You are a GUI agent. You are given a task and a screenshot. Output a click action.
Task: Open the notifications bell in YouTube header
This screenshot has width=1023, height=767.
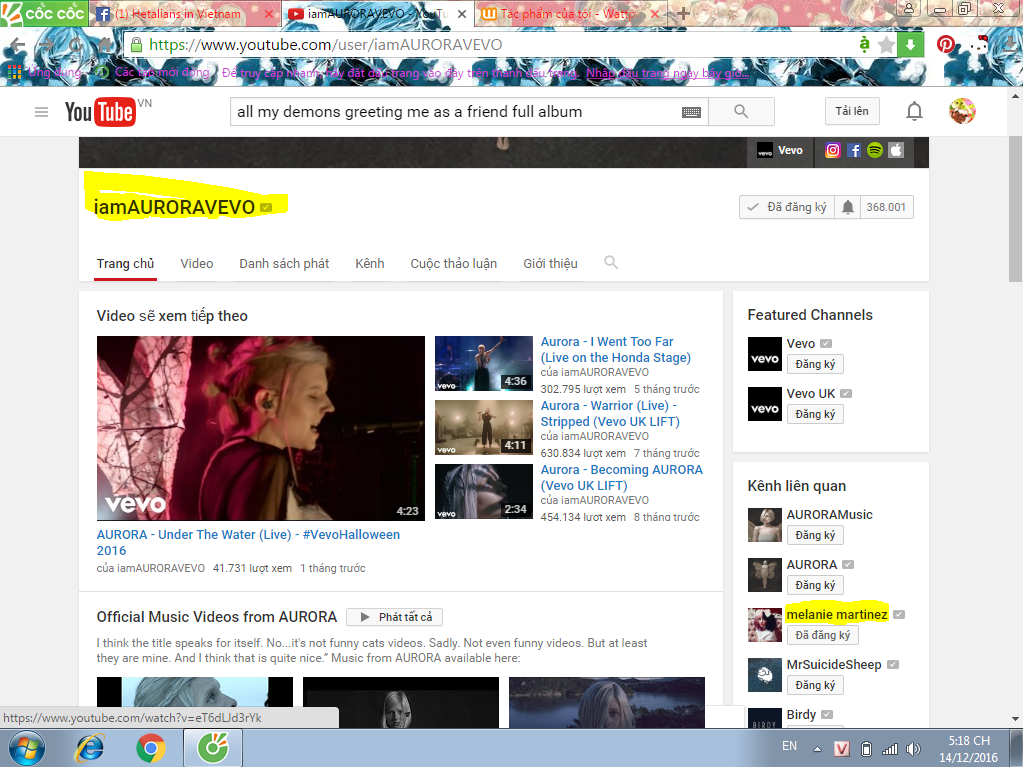point(914,112)
